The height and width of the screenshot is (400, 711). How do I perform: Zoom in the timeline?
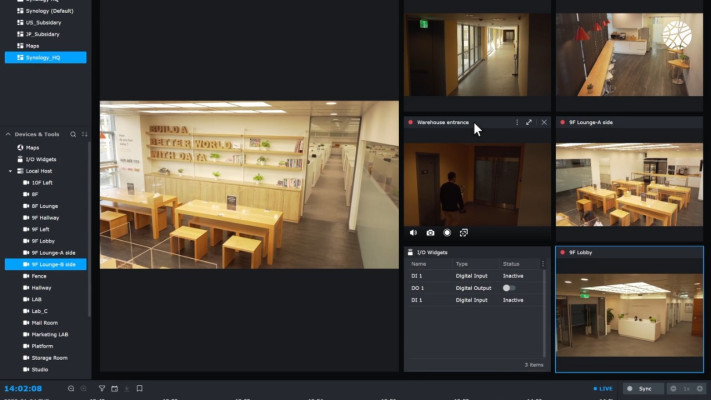[x=83, y=389]
